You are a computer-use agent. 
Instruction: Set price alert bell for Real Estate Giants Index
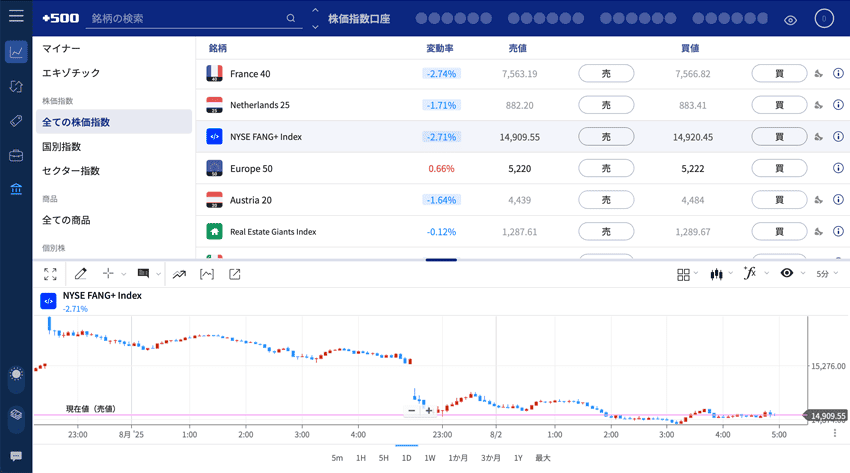pos(819,231)
